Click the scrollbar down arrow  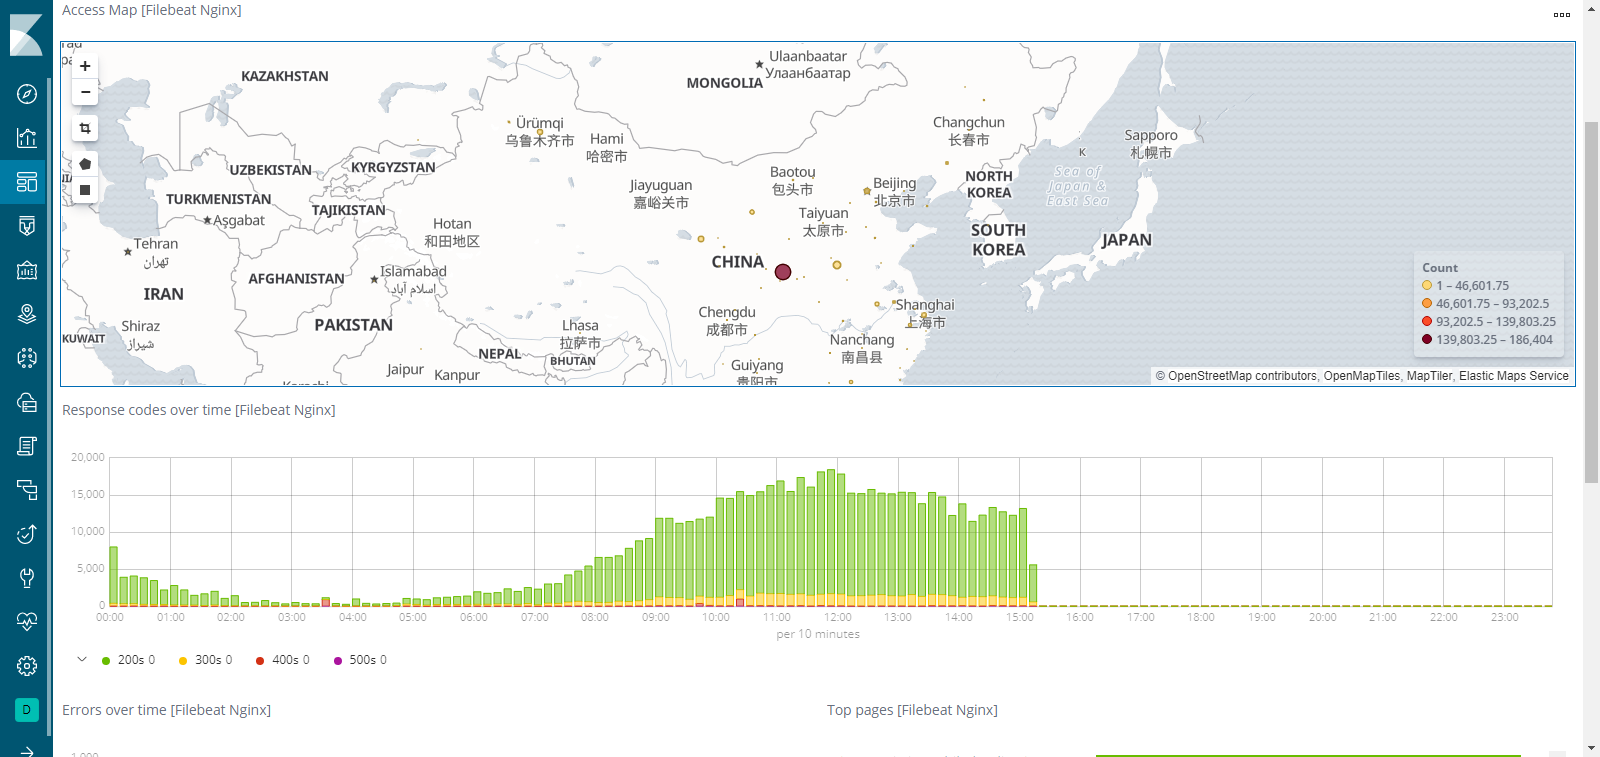click(x=1591, y=748)
